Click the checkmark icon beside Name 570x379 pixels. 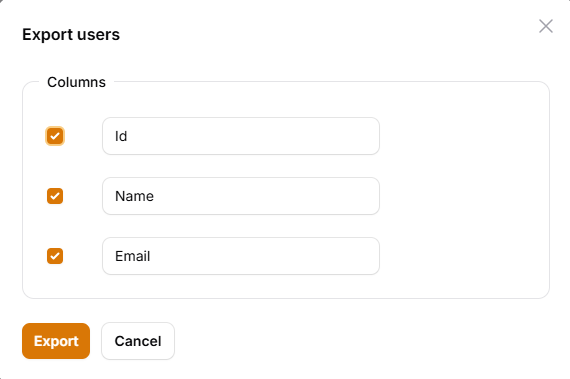click(55, 196)
